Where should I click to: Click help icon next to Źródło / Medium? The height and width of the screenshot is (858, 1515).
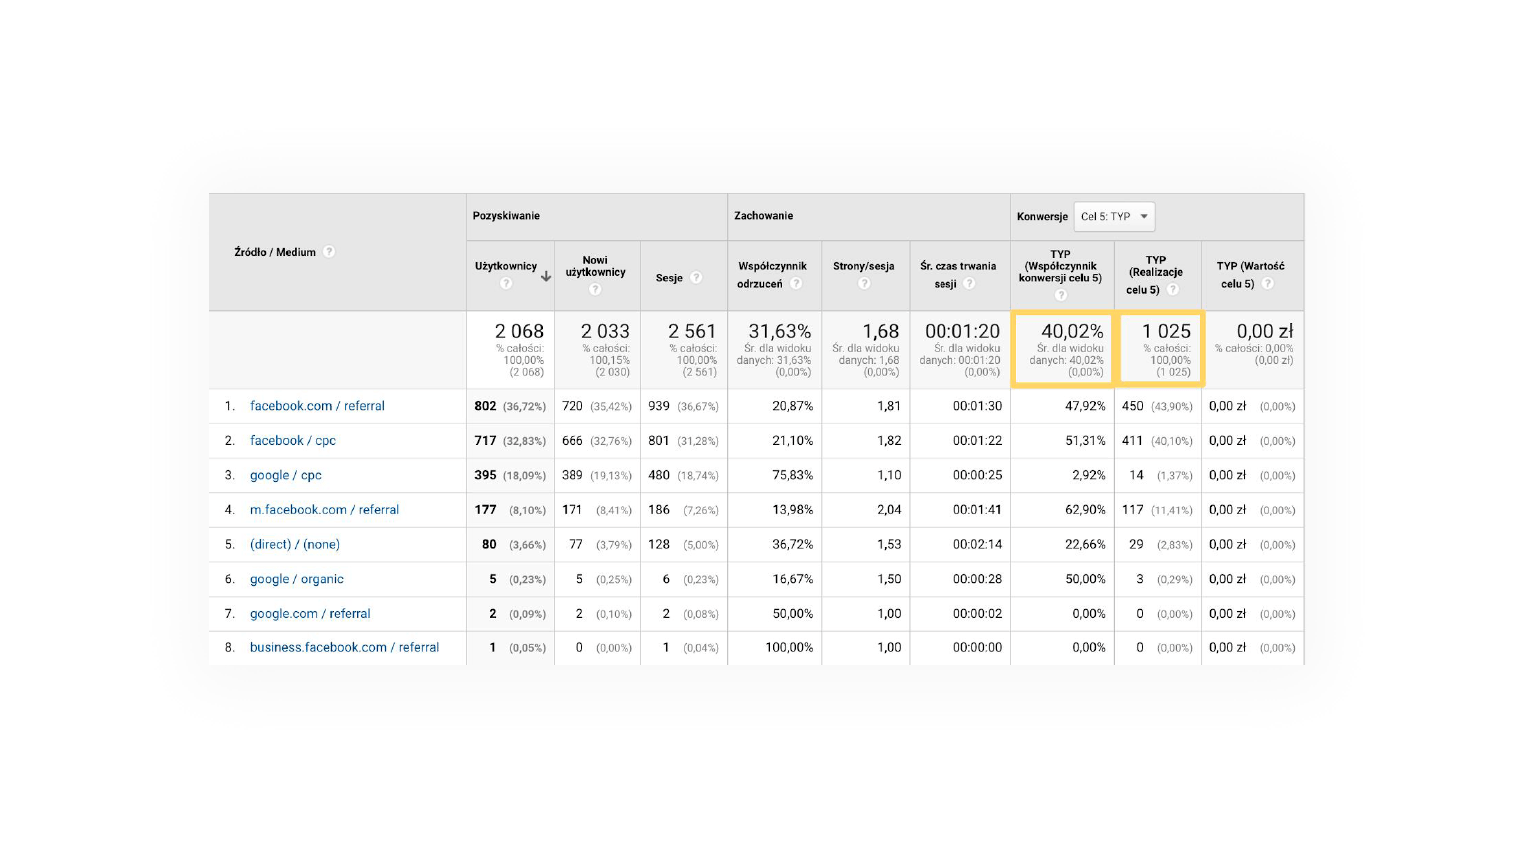coord(329,252)
